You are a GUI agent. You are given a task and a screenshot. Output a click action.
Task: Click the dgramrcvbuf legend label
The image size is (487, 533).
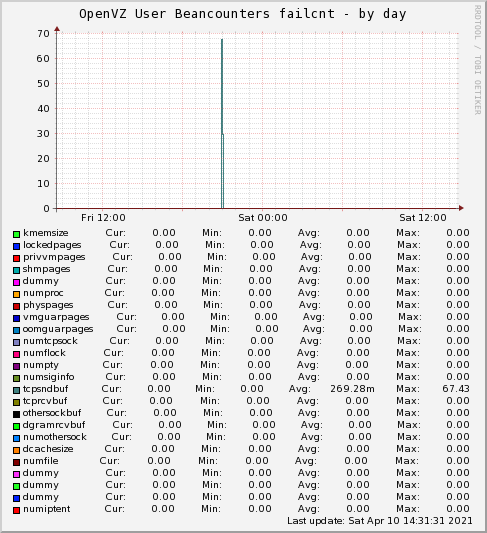point(54,425)
